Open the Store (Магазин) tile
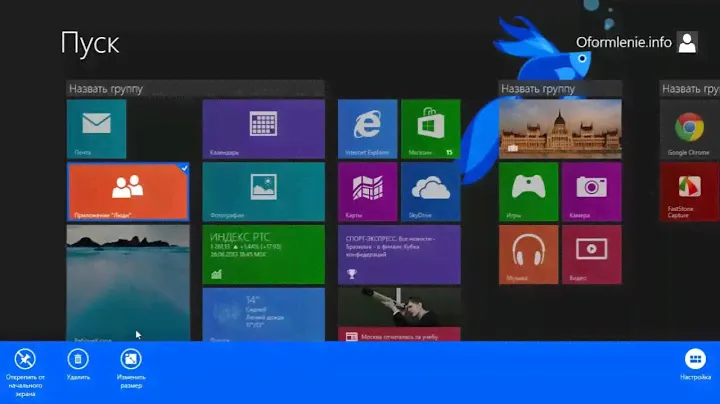The height and width of the screenshot is (404, 720). click(430, 128)
